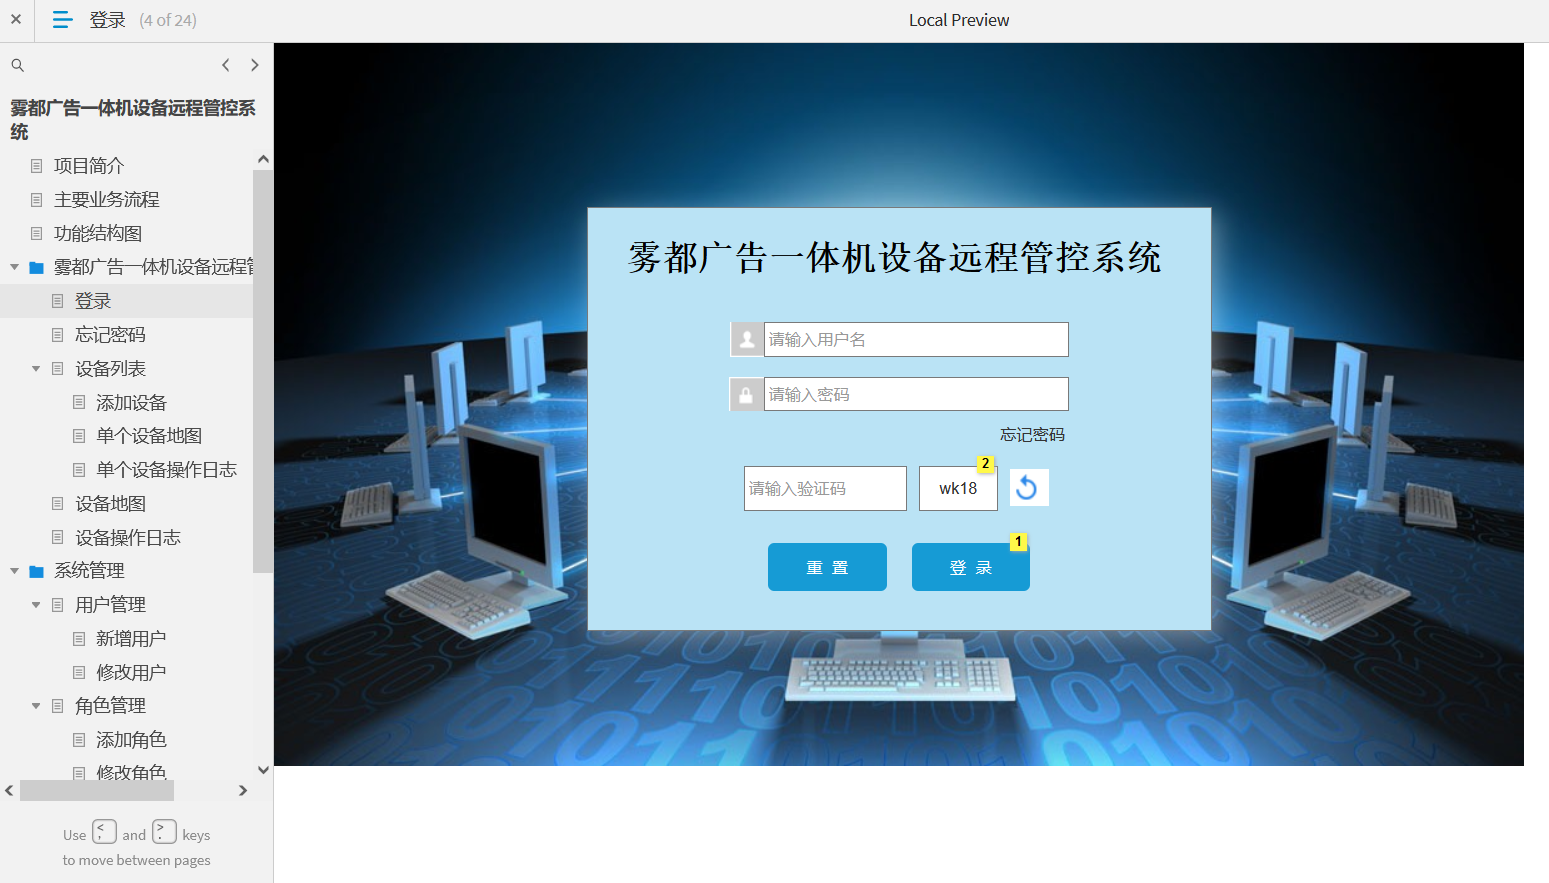Image resolution: width=1549 pixels, height=883 pixels.
Task: Click the sidebar scroll up arrow
Action: point(263,159)
